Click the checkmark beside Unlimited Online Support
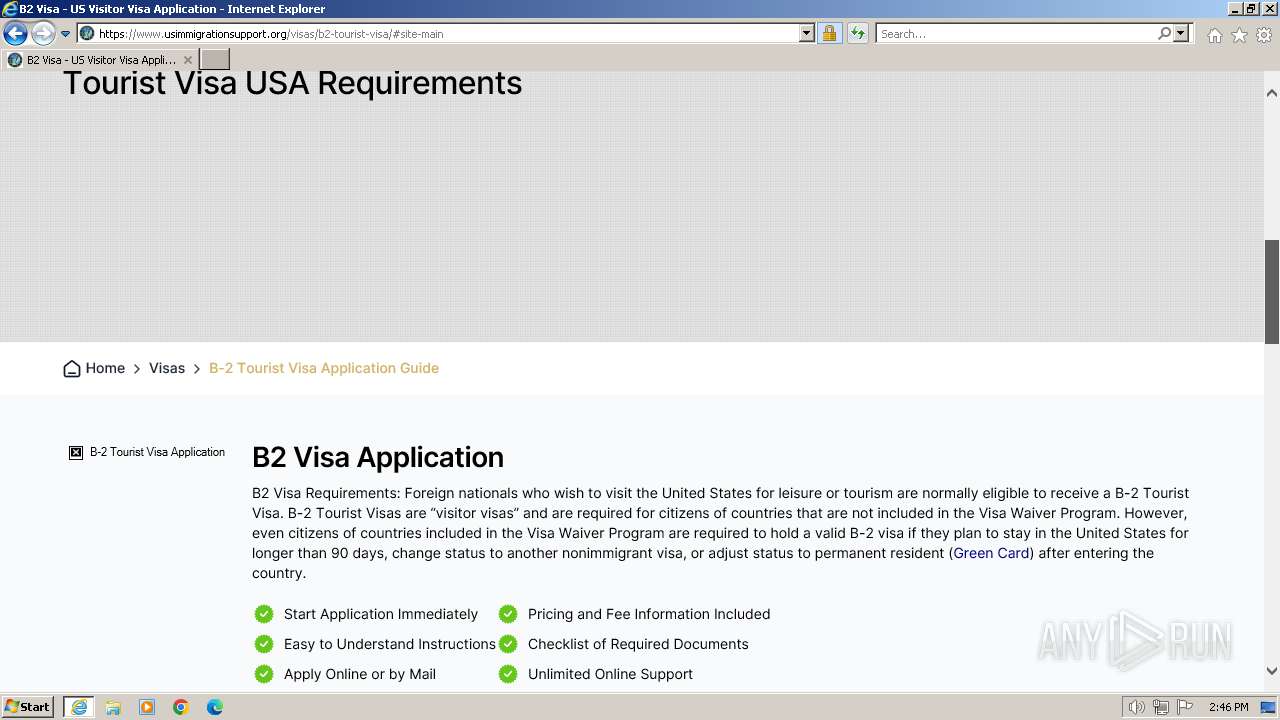This screenshot has height=720, width=1280. [508, 674]
